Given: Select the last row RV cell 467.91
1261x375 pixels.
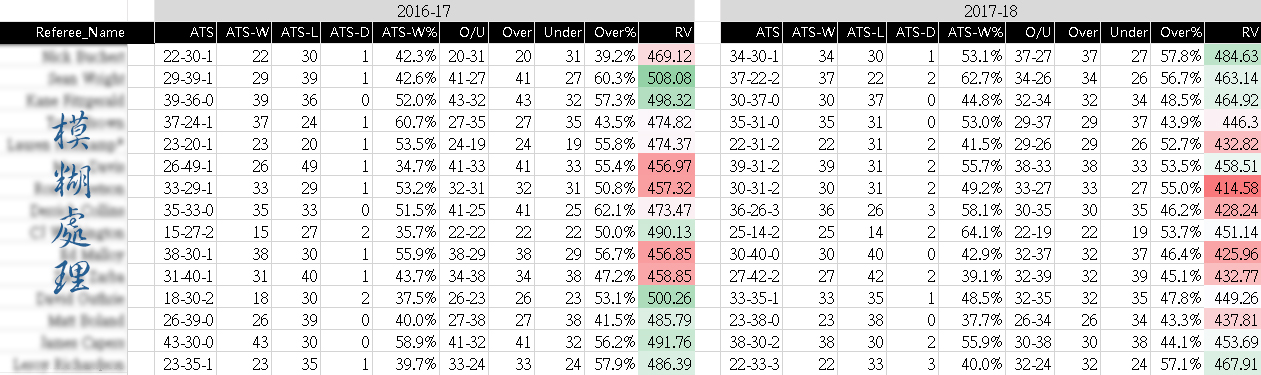Looking at the screenshot, I should (1232, 364).
